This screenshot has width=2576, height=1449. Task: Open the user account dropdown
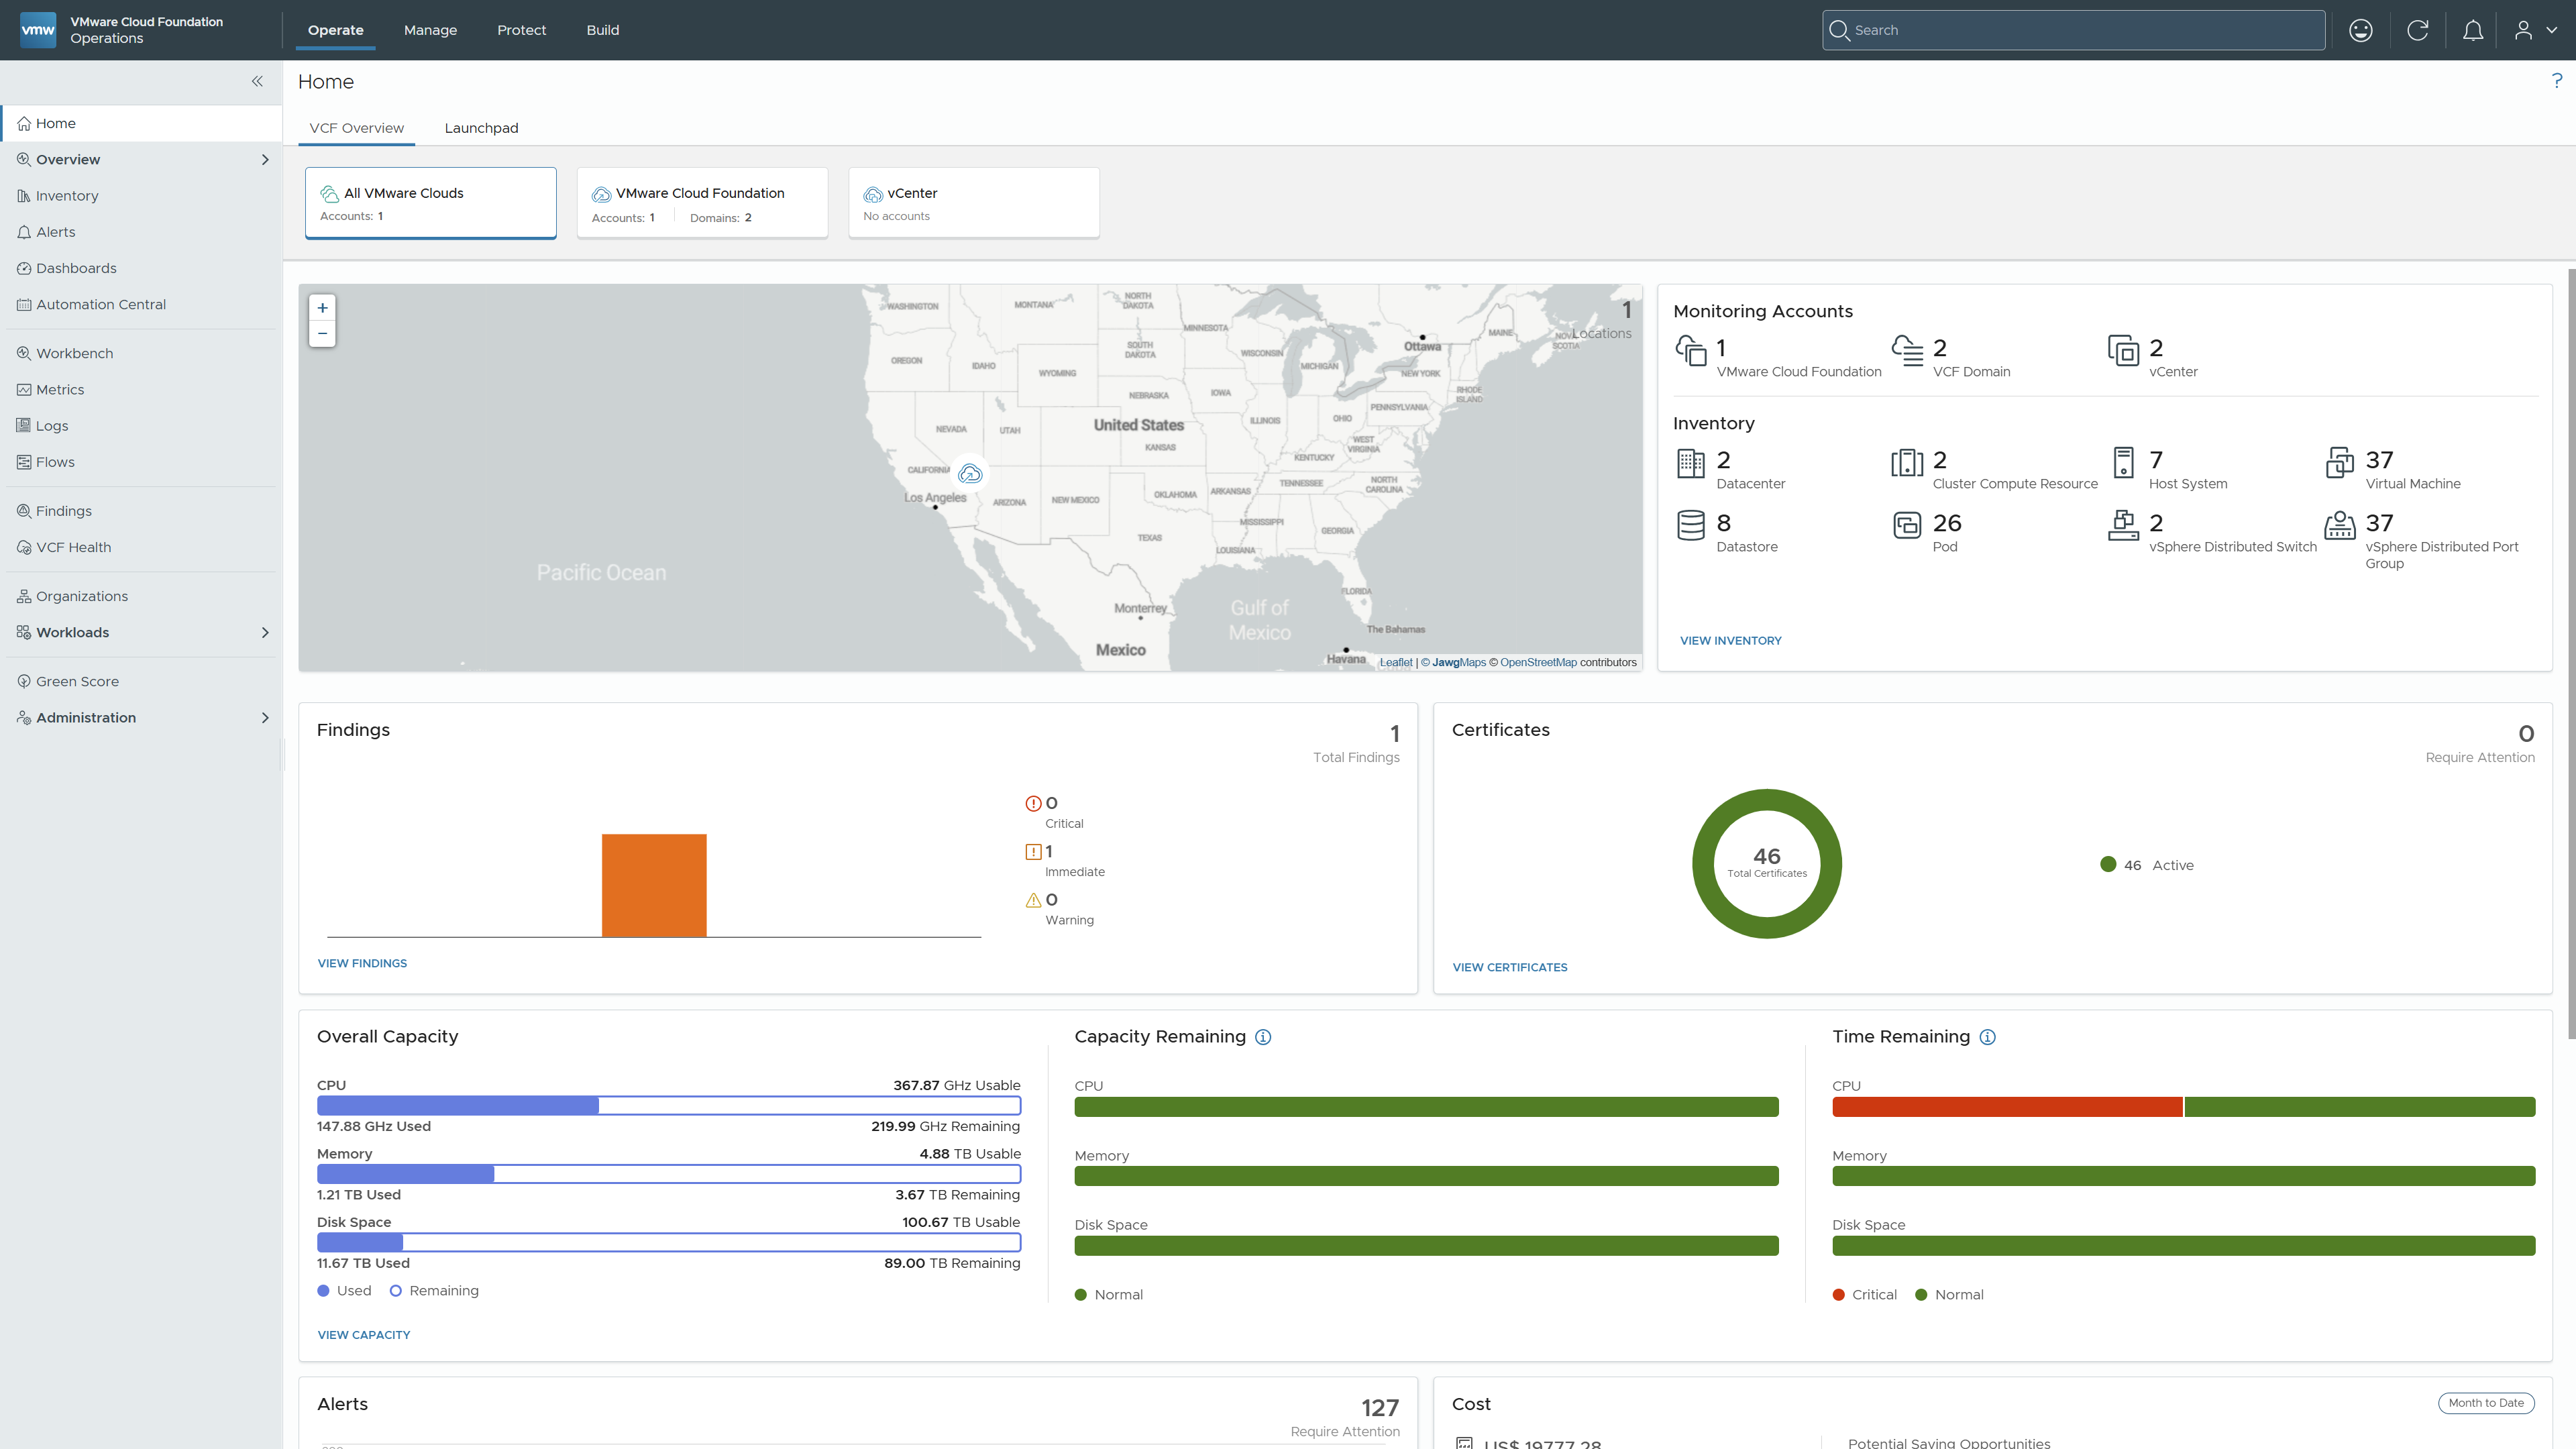(2535, 30)
